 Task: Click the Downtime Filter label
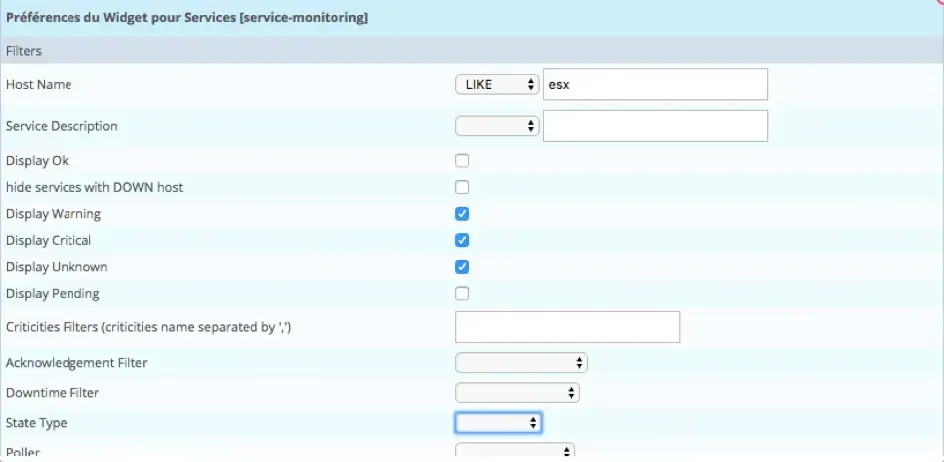click(52, 393)
